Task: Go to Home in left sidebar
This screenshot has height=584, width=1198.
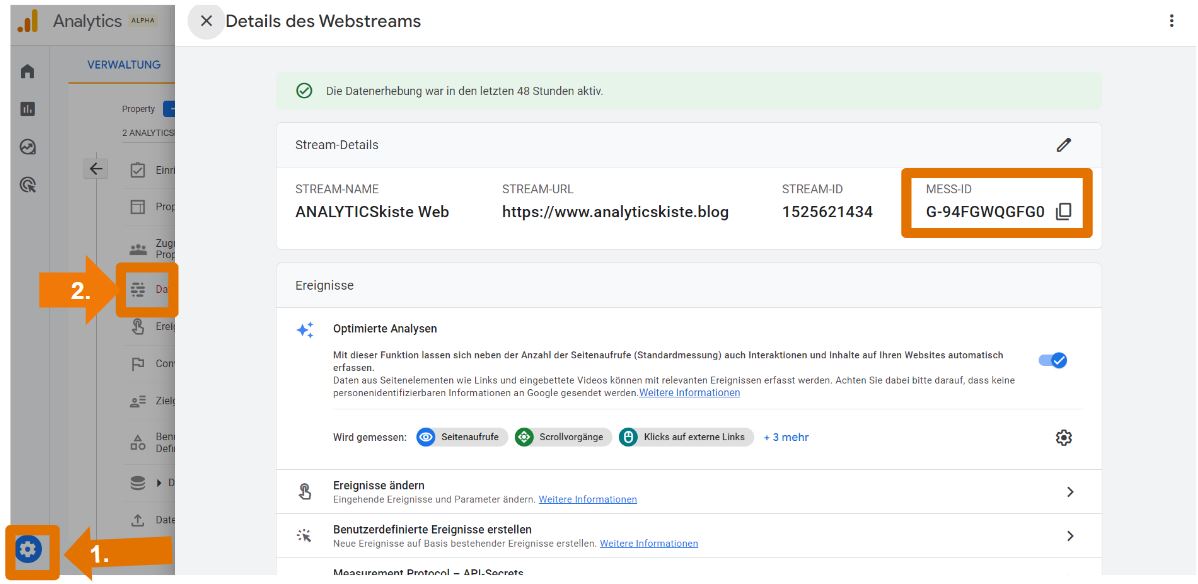Action: (x=28, y=71)
